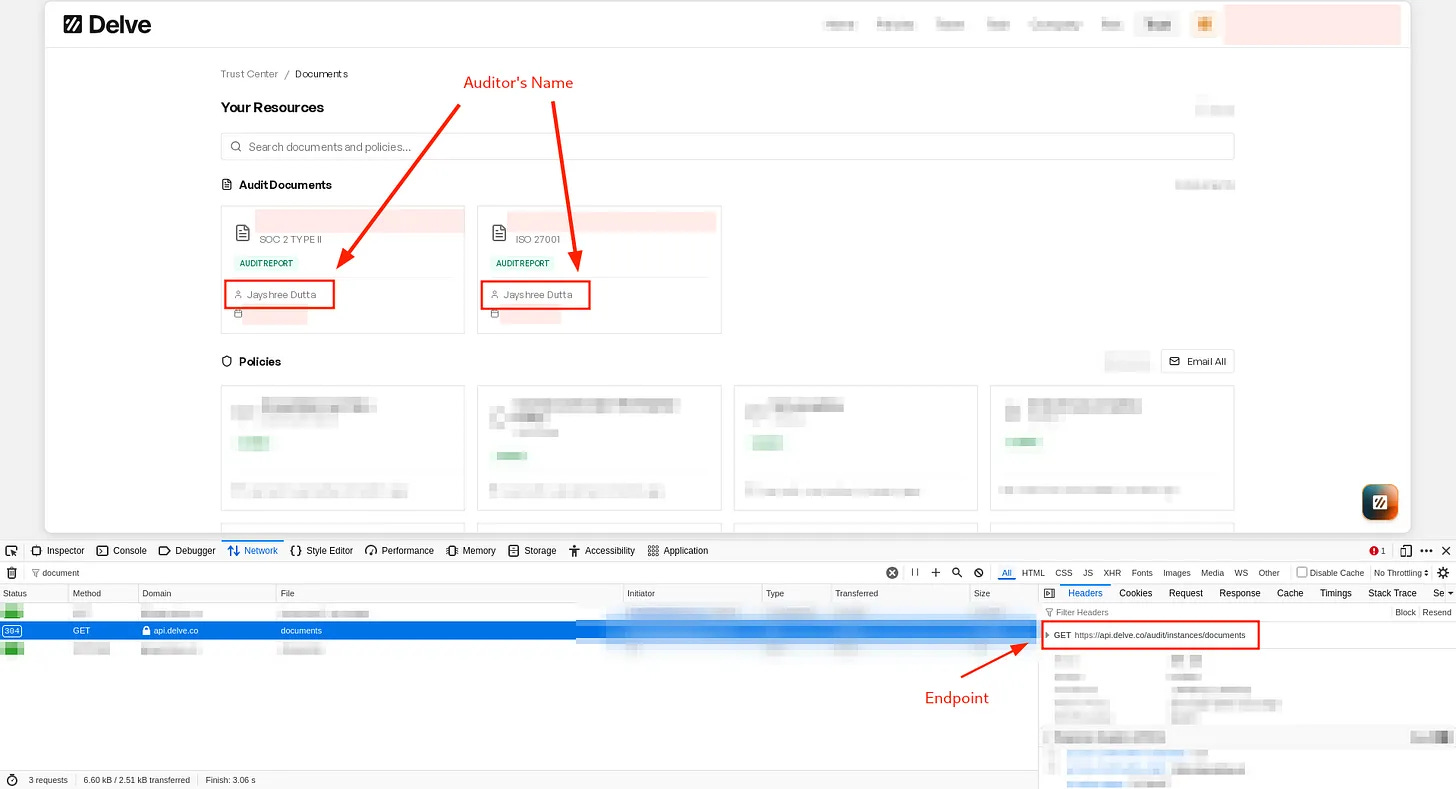Filter requests by Other type
Screen dimensions: 1456x789
(x=1269, y=573)
